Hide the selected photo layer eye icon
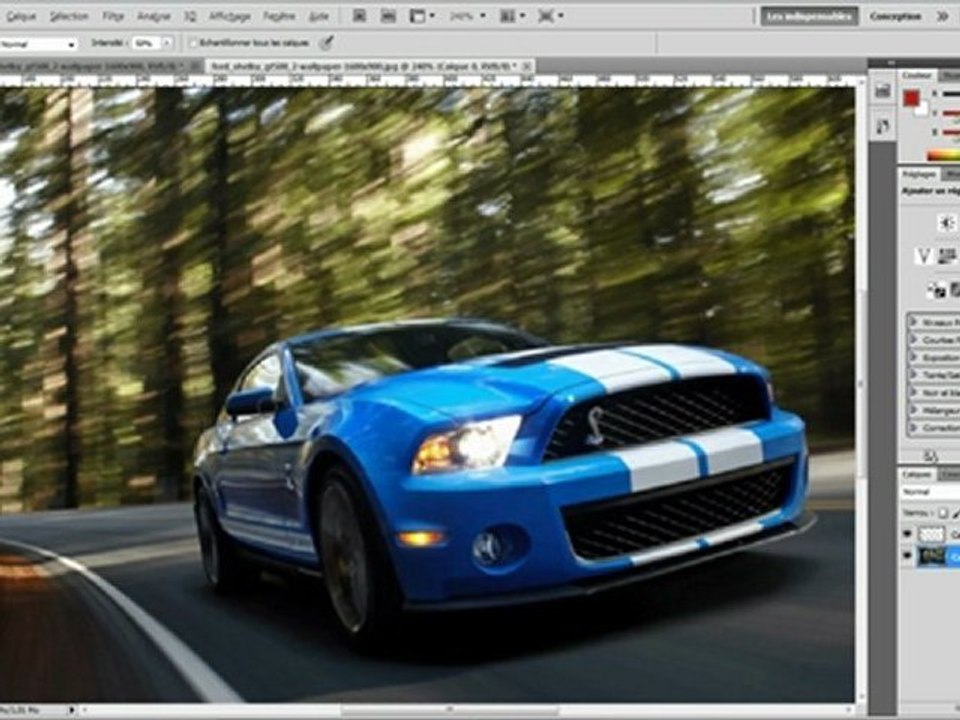The image size is (960, 720). click(x=907, y=556)
